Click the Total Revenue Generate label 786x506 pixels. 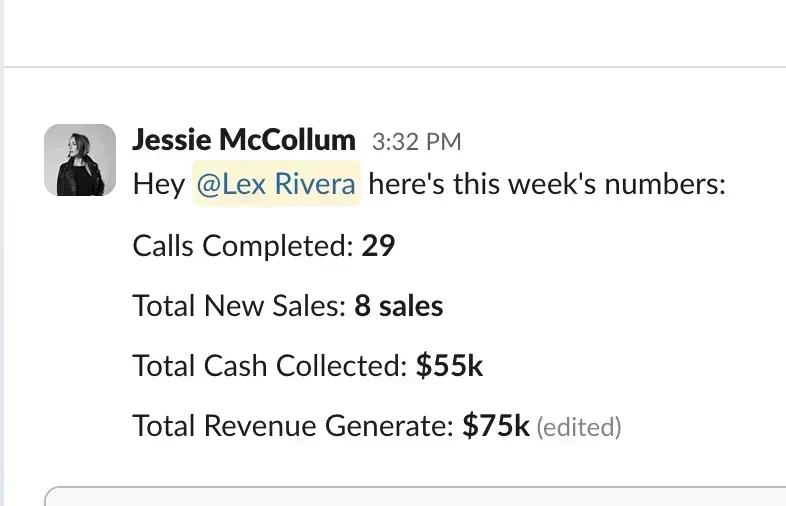[x=293, y=427]
